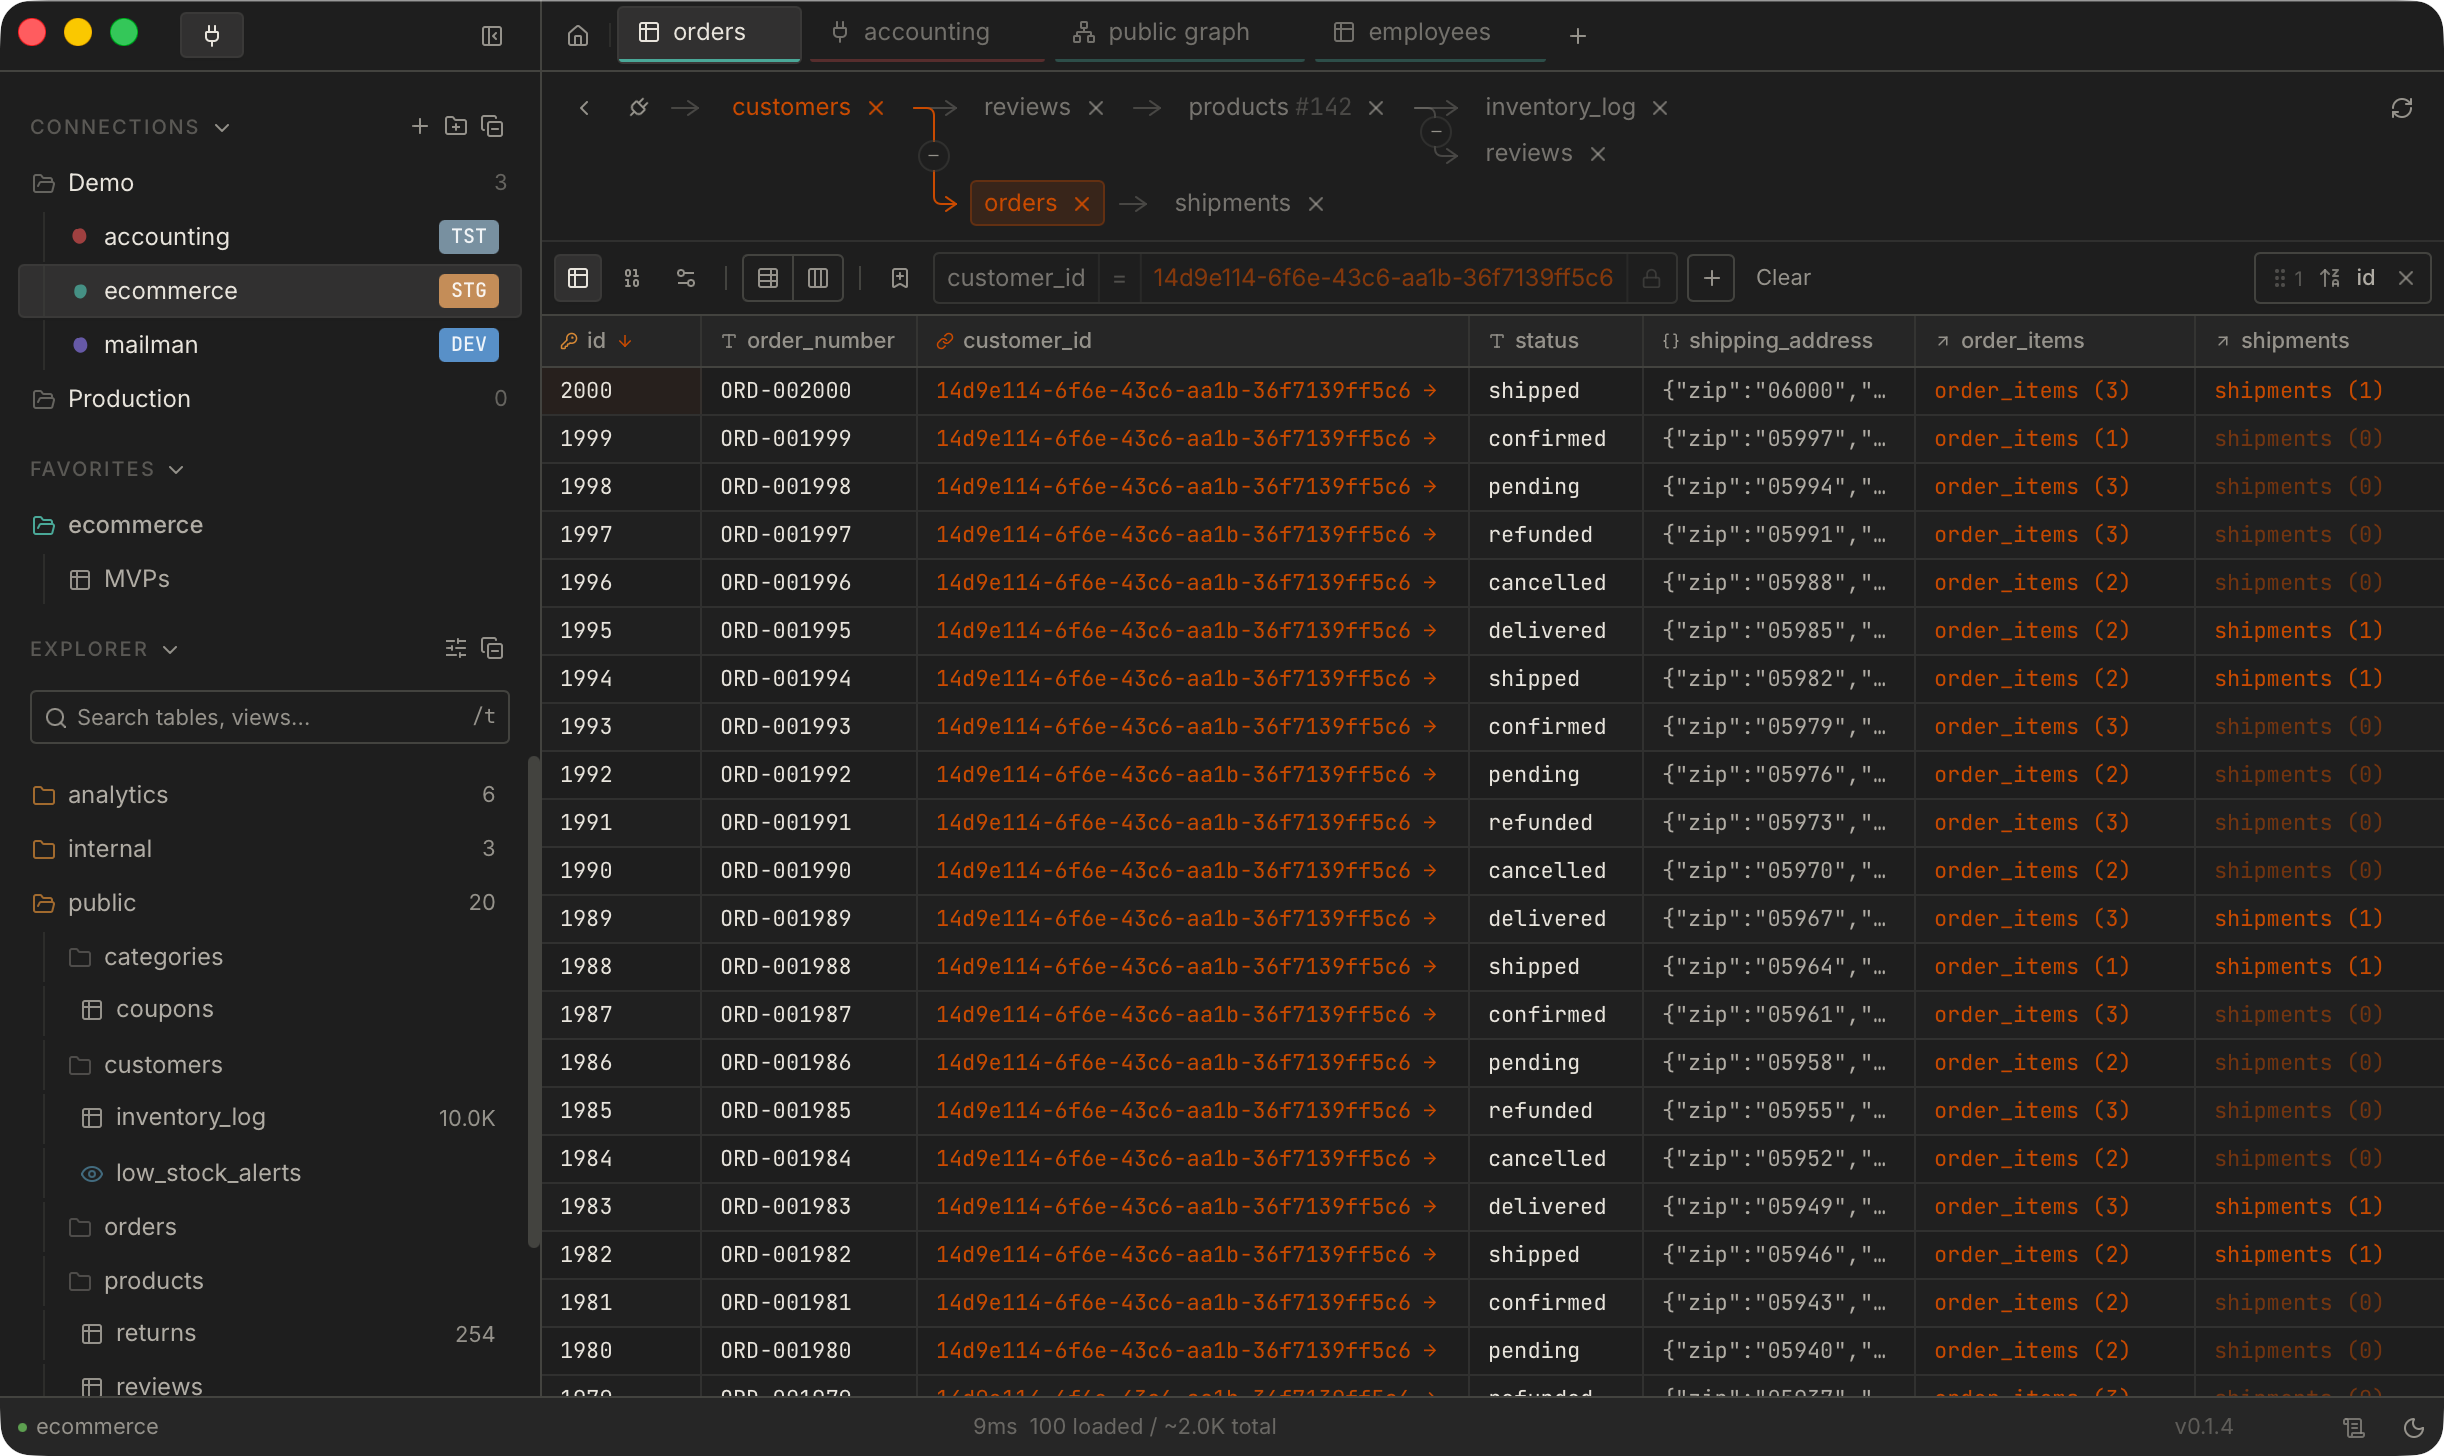Sort by the id column header
This screenshot has width=2444, height=1456.
click(x=621, y=341)
